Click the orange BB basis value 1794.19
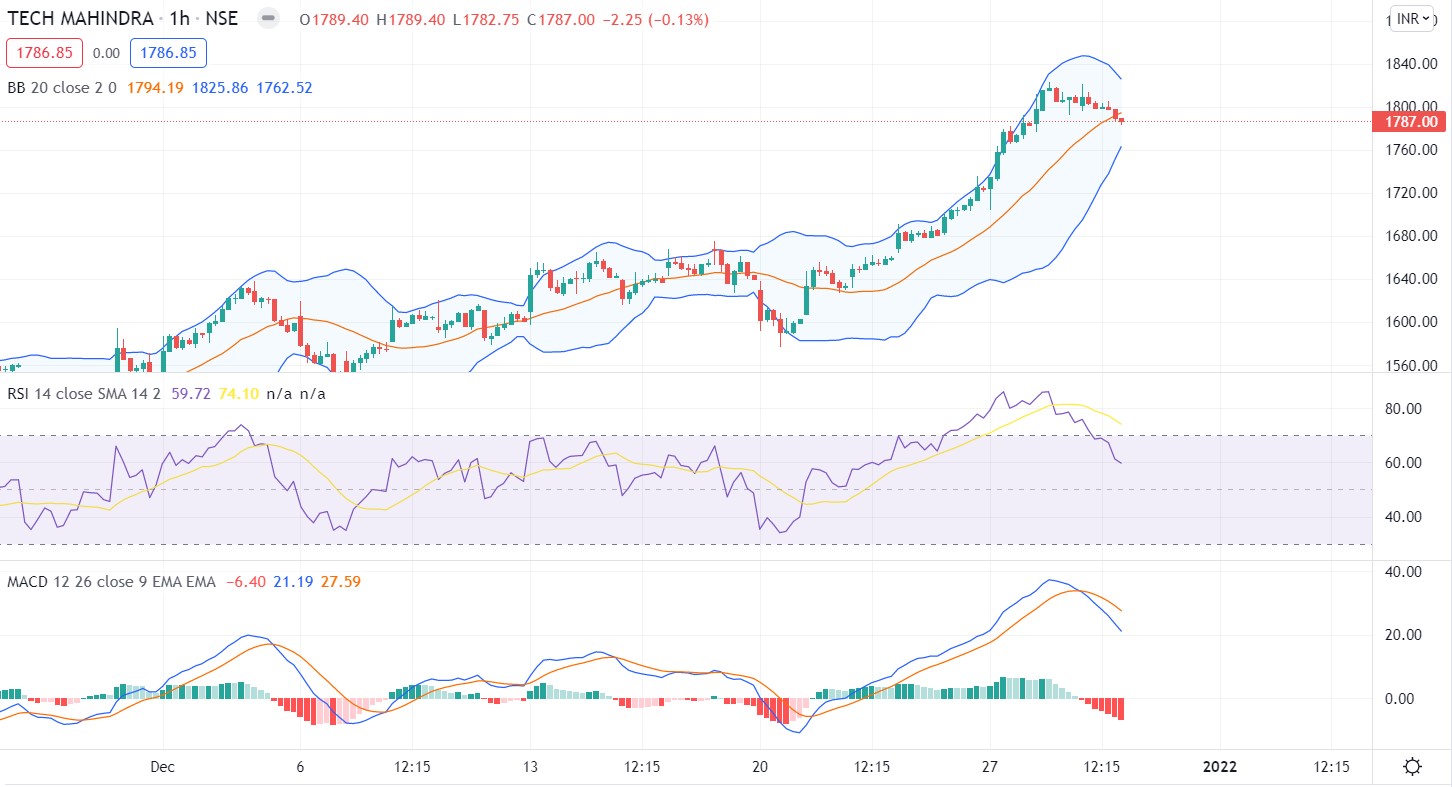This screenshot has height=787, width=1452. click(155, 88)
